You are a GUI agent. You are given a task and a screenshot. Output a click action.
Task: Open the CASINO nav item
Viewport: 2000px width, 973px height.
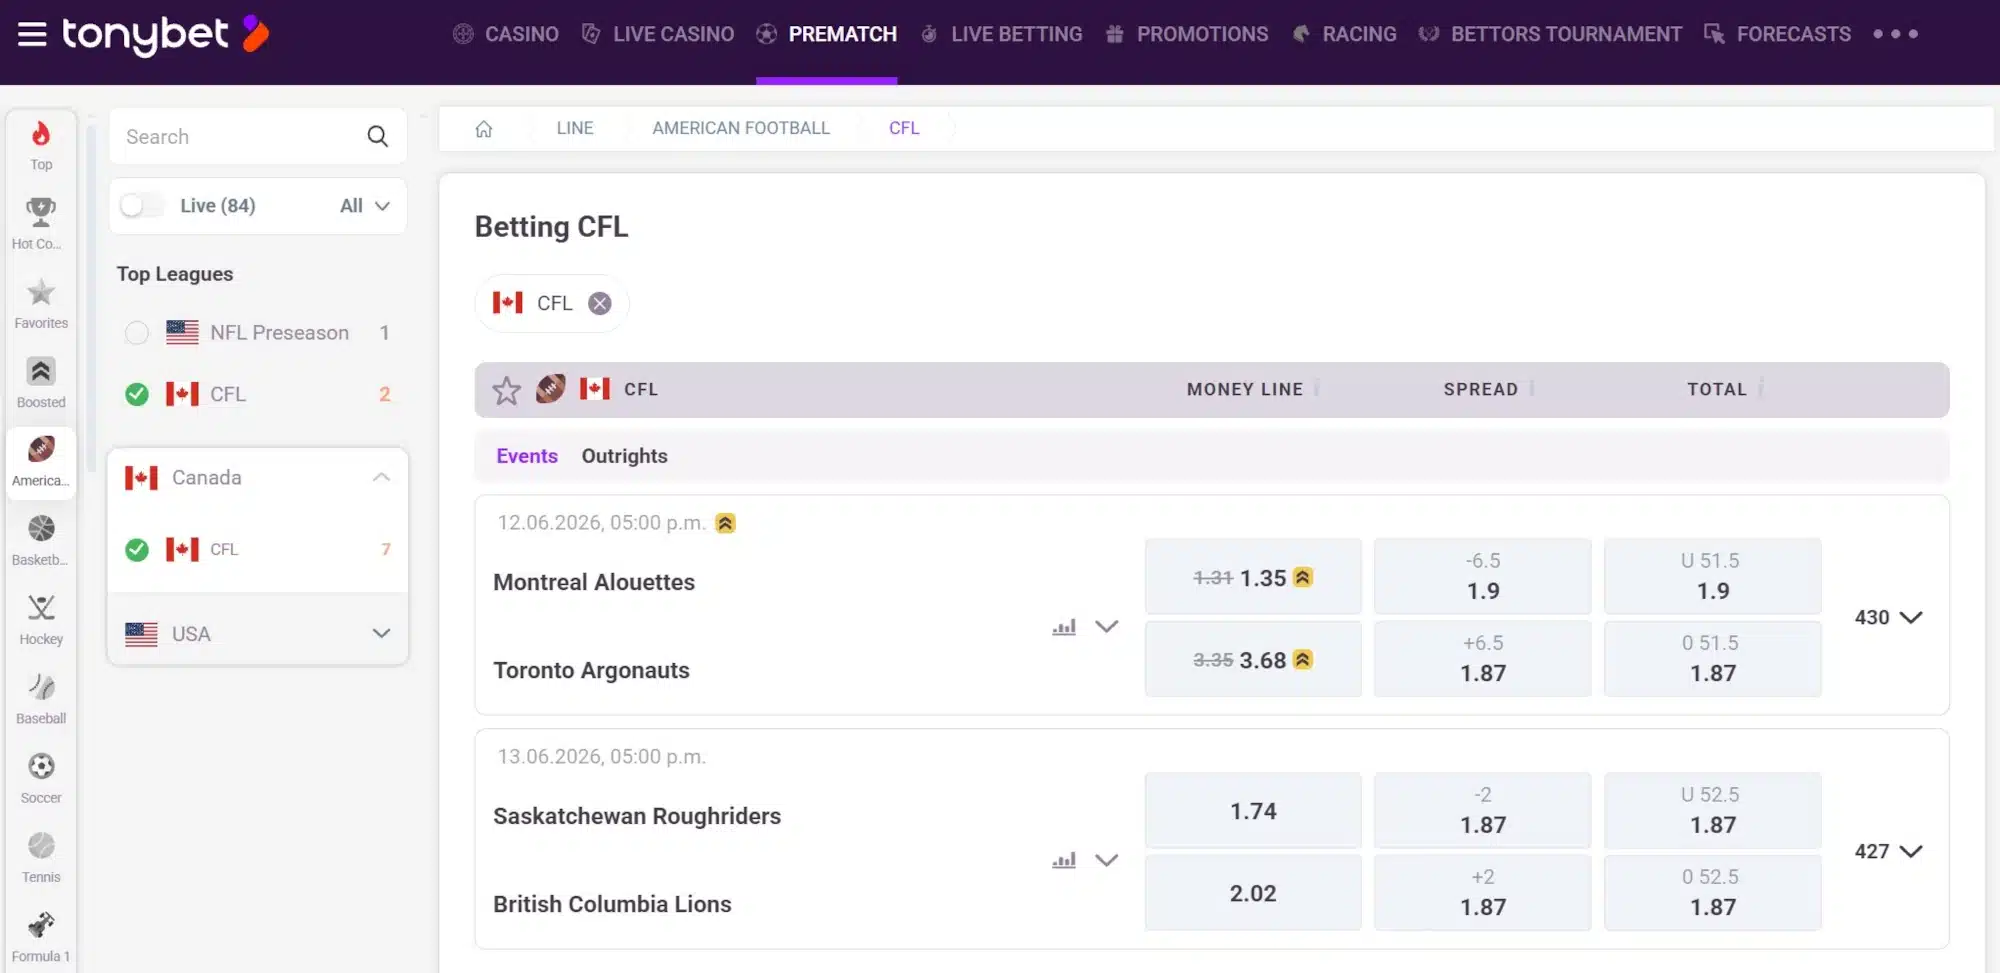(x=506, y=34)
